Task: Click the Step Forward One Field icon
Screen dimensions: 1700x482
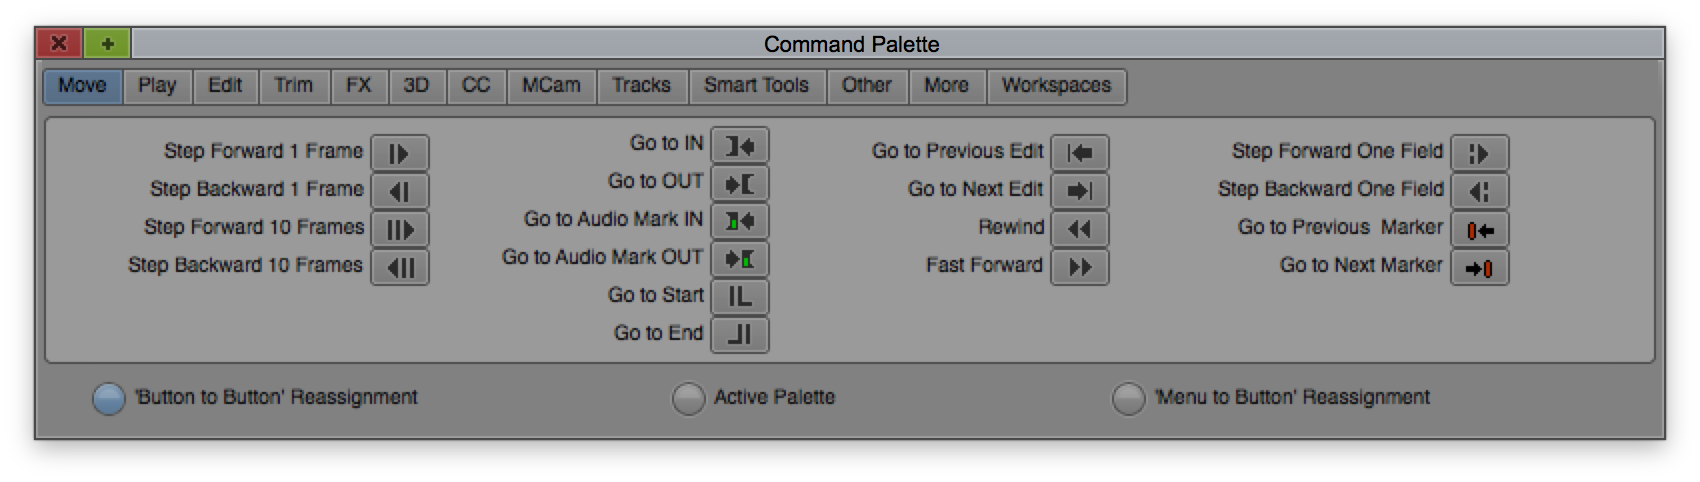Action: pos(1480,153)
